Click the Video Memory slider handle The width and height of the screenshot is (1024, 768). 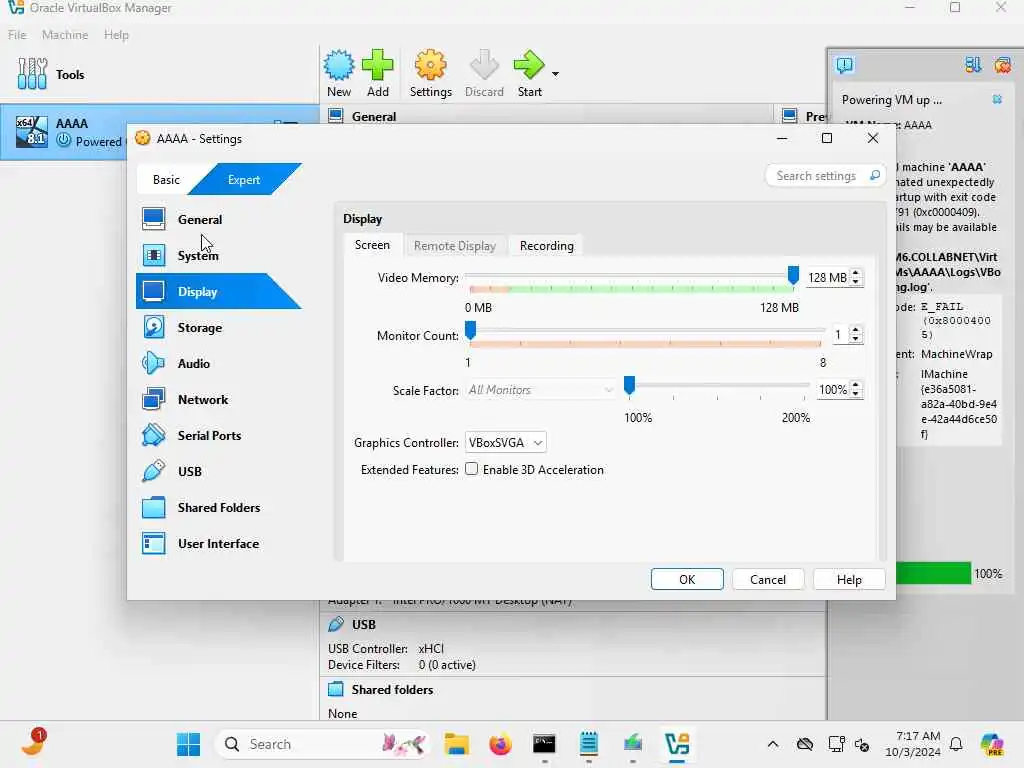click(793, 276)
